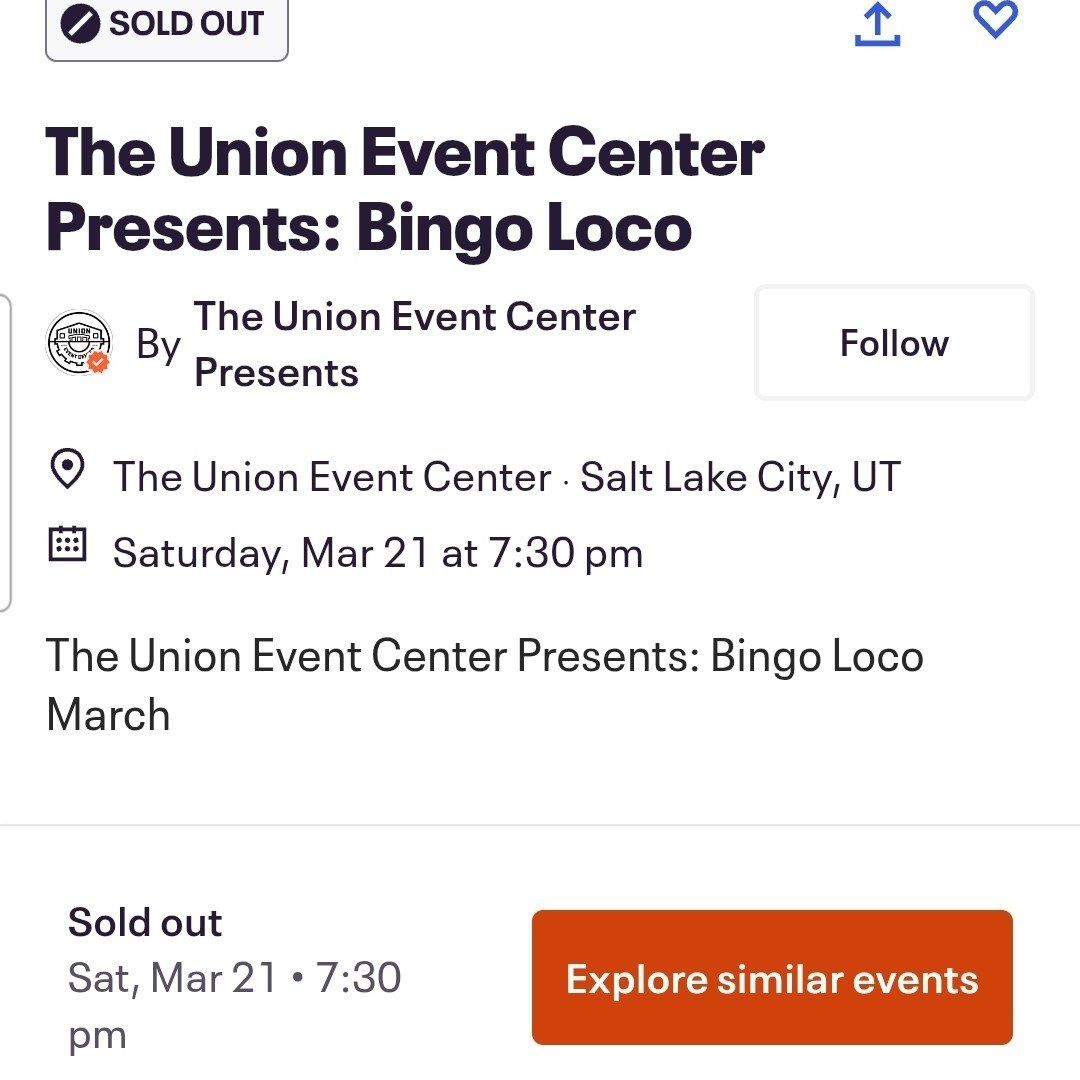Click Explore similar events

[x=773, y=979]
